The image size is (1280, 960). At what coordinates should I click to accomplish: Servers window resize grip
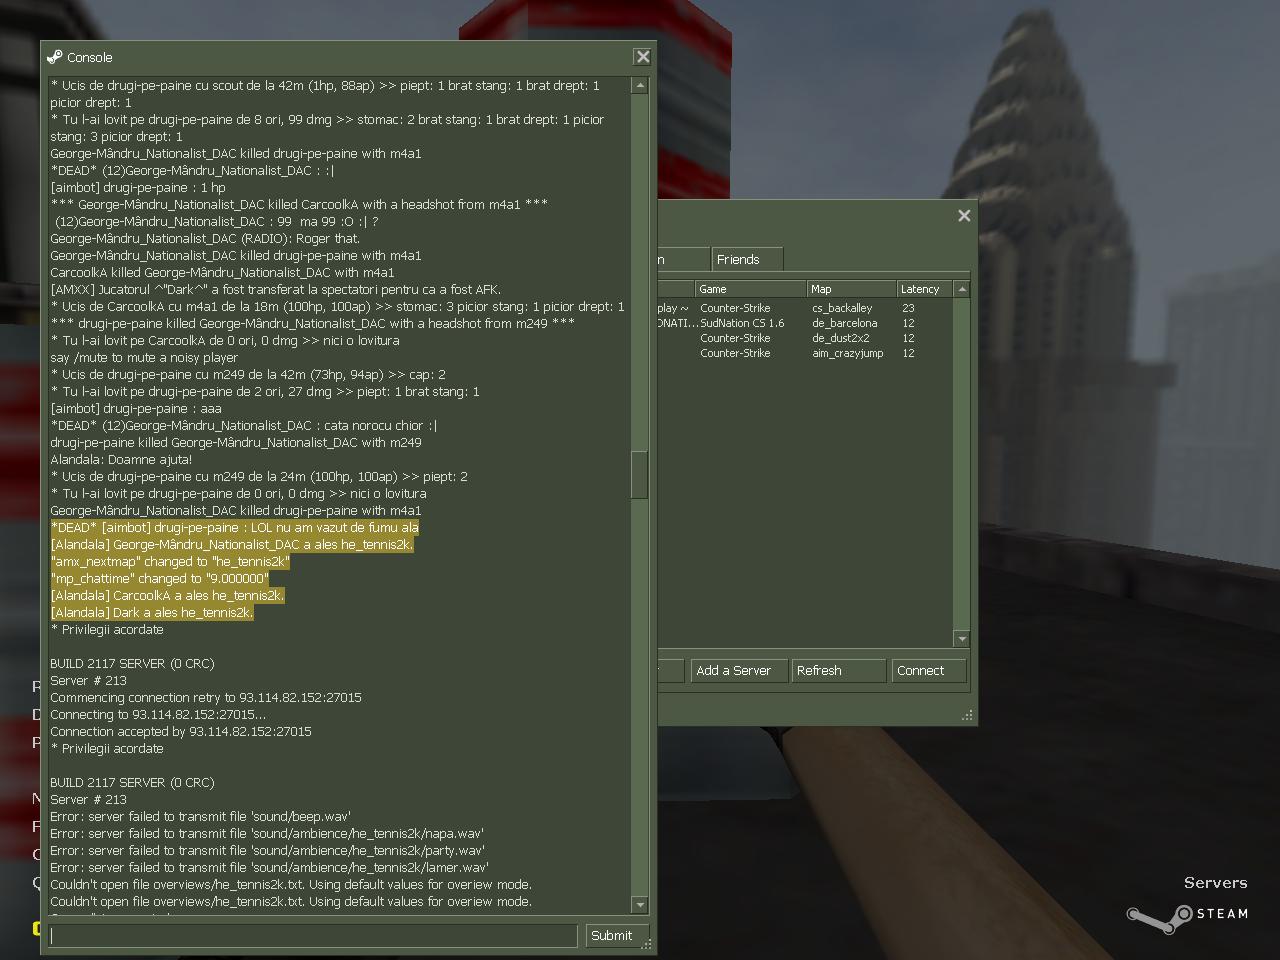(967, 715)
